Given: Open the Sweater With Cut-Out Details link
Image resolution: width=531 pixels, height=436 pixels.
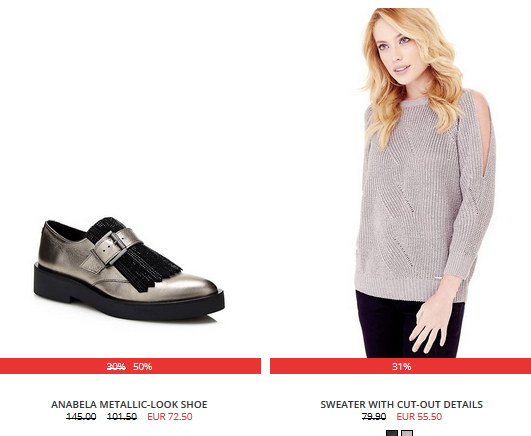Looking at the screenshot, I should pos(401,404).
